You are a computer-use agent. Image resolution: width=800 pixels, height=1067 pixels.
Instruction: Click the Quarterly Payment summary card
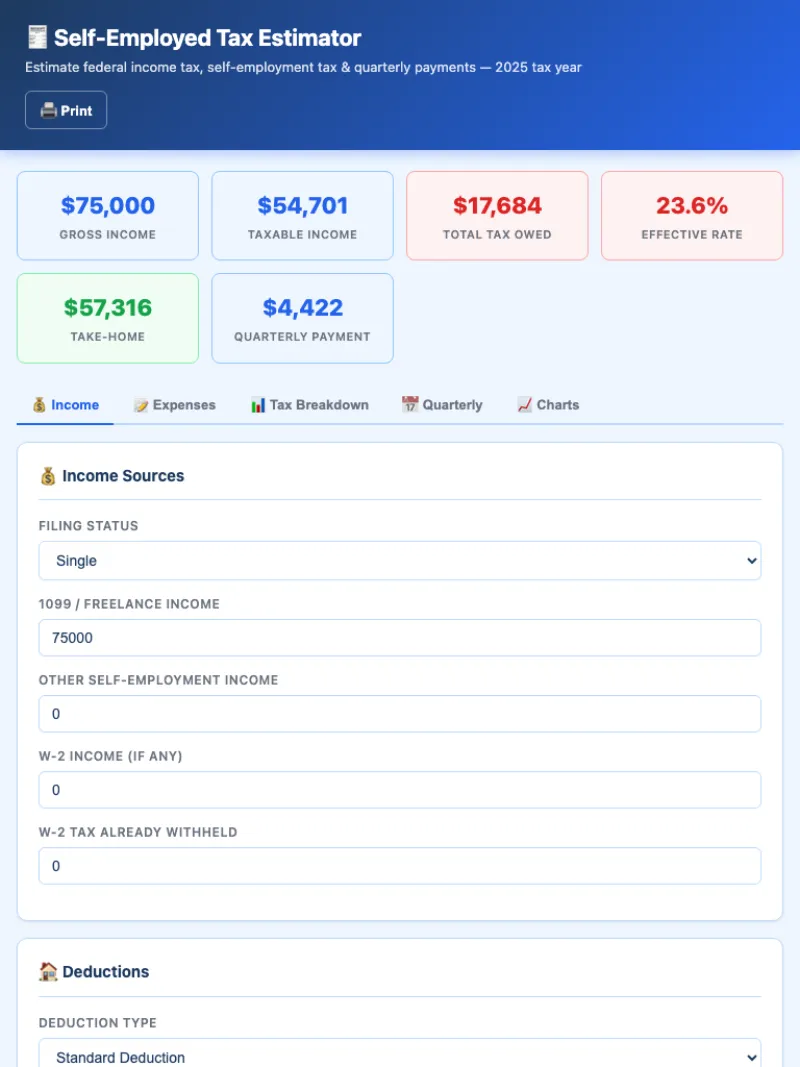point(302,318)
